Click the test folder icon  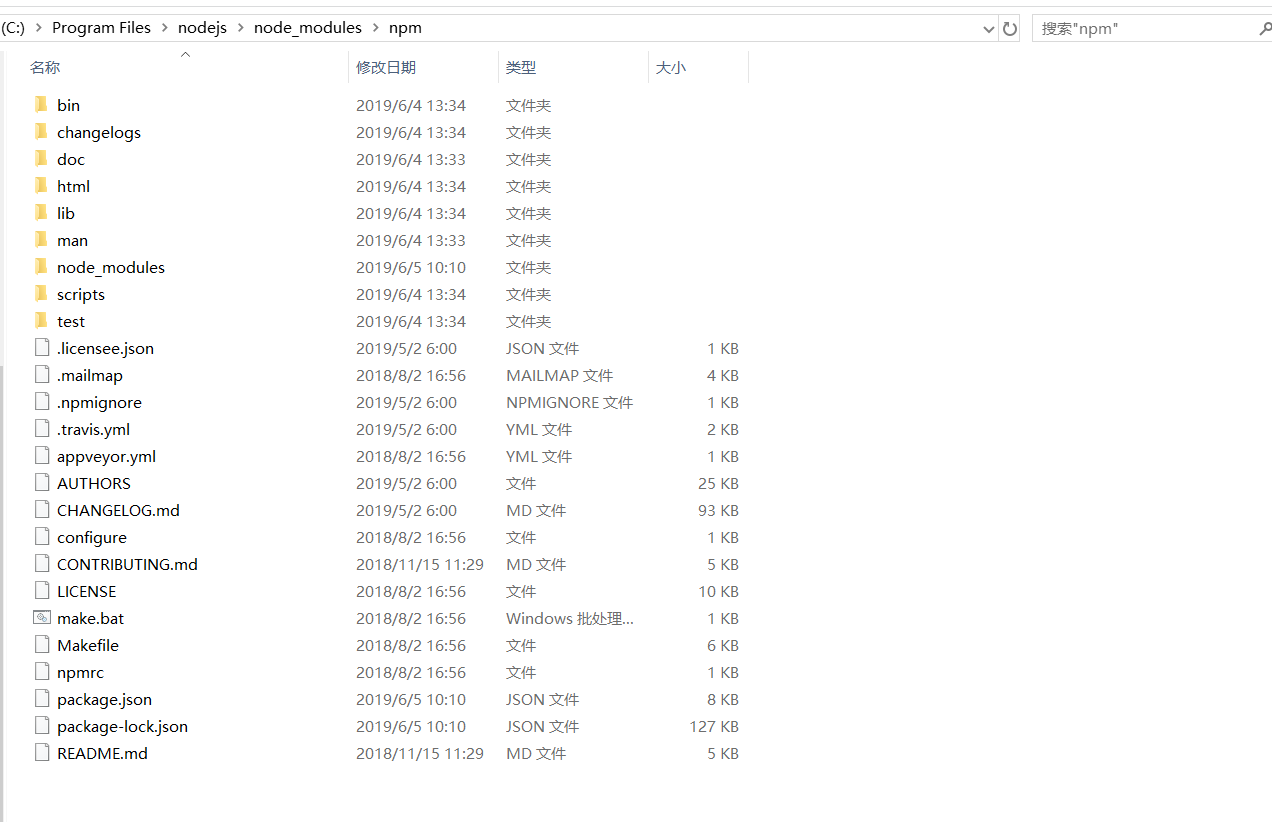click(41, 321)
